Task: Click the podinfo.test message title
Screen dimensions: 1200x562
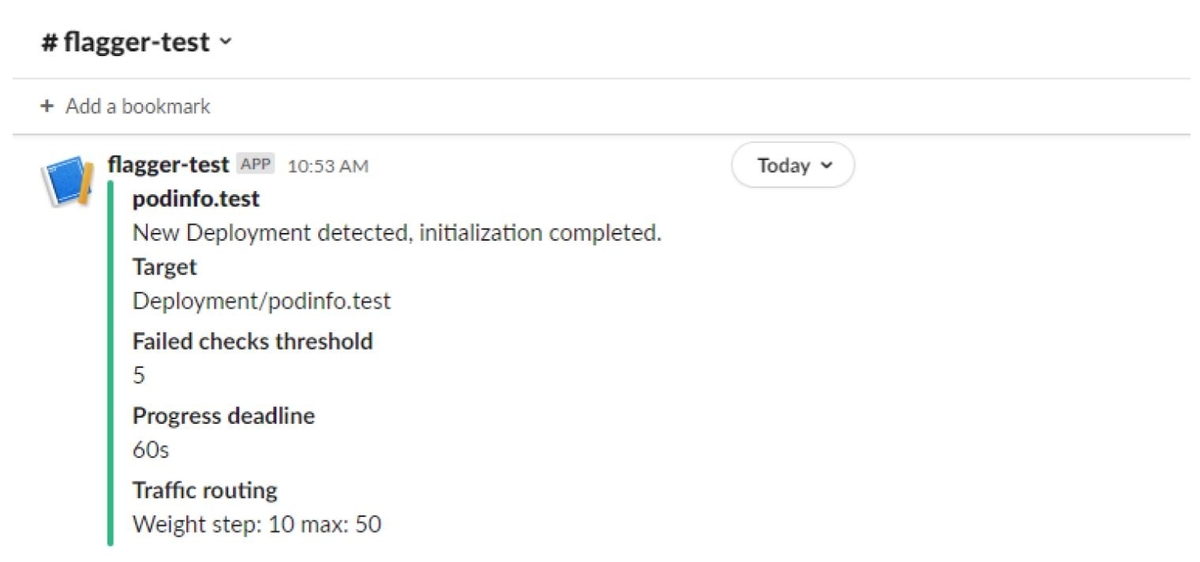Action: coord(196,199)
